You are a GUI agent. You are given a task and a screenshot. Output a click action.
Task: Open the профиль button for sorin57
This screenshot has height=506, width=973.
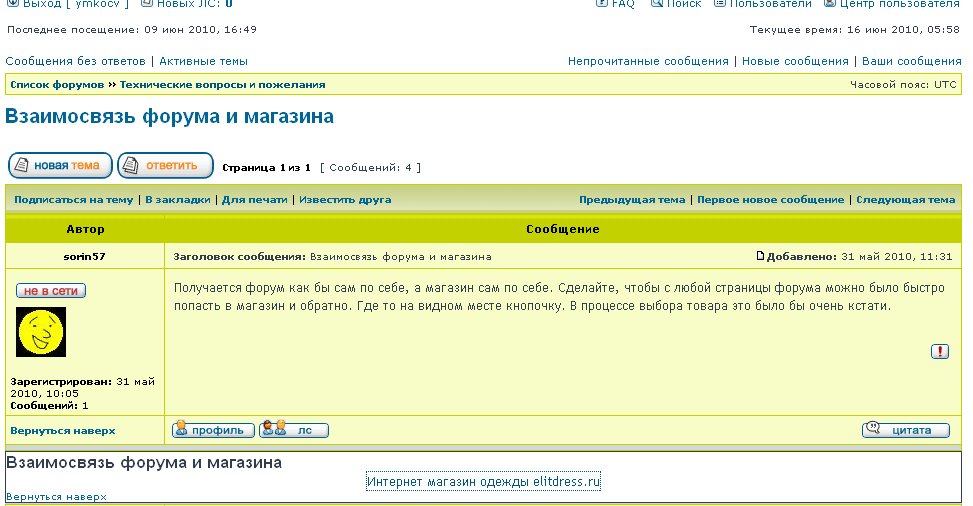click(x=213, y=430)
